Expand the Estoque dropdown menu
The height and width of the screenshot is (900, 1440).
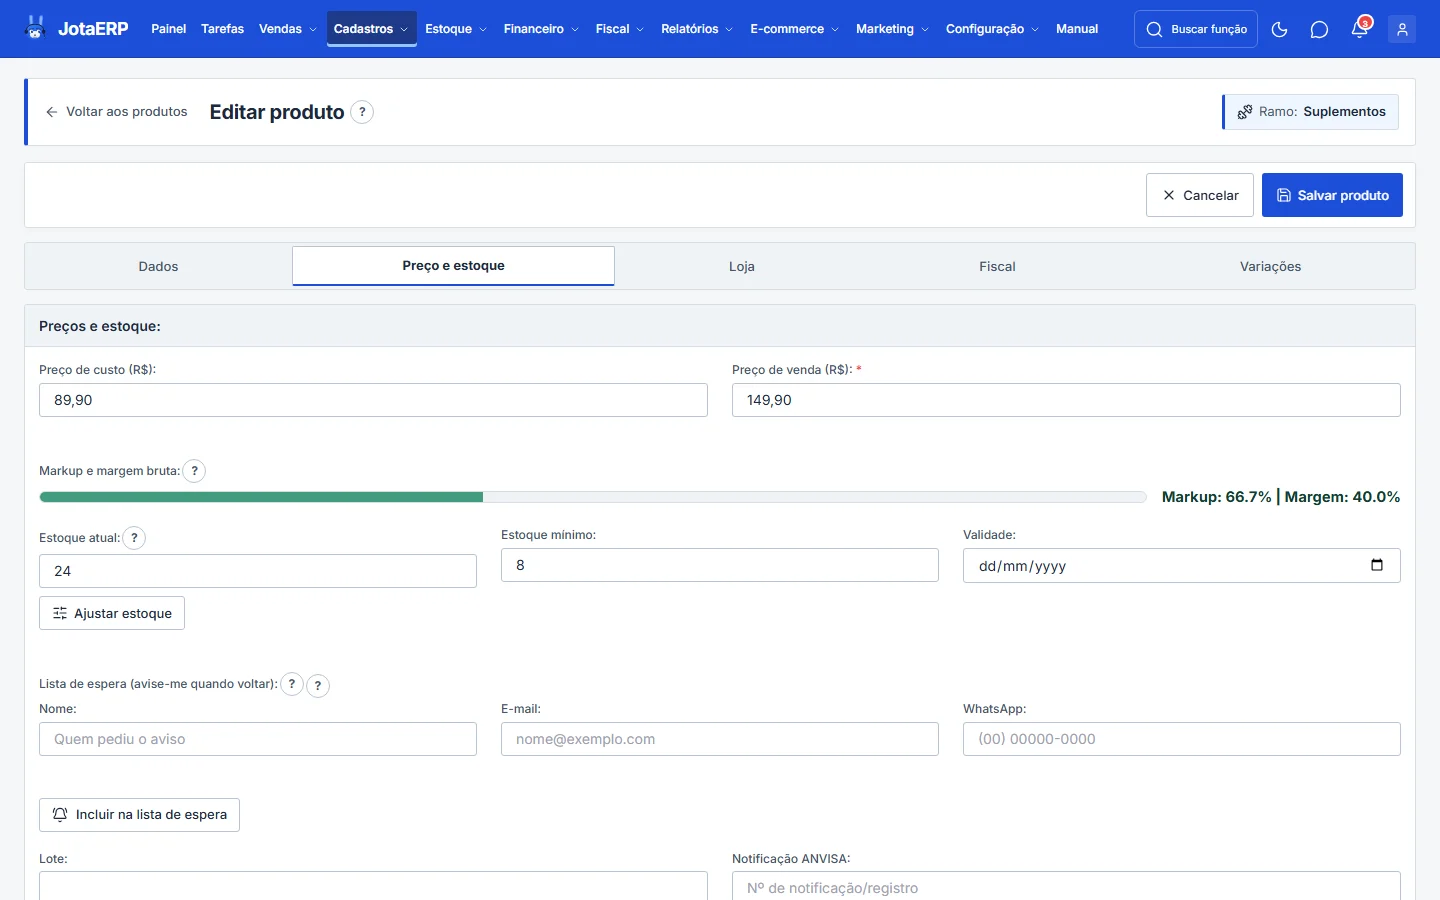456,29
